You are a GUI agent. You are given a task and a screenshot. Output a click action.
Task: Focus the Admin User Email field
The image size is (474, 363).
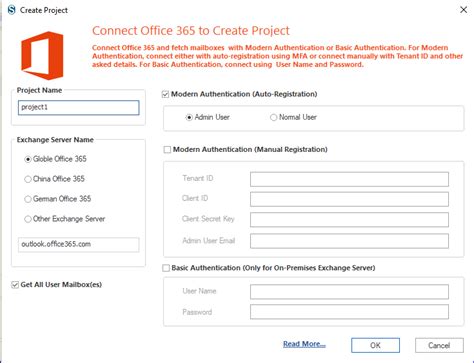349,241
